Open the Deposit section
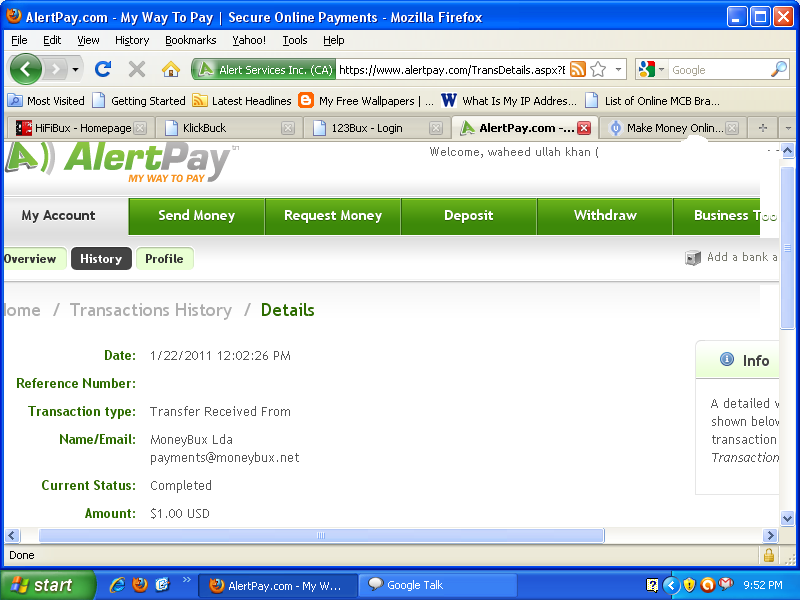 468,216
